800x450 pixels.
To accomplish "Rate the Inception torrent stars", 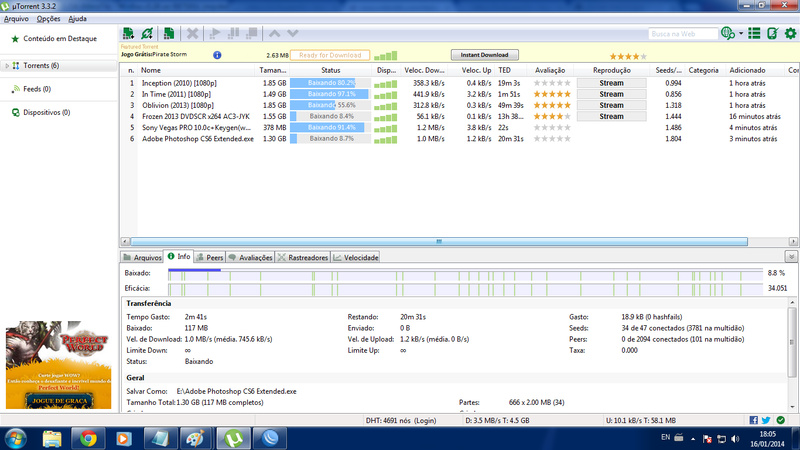I will [552, 83].
